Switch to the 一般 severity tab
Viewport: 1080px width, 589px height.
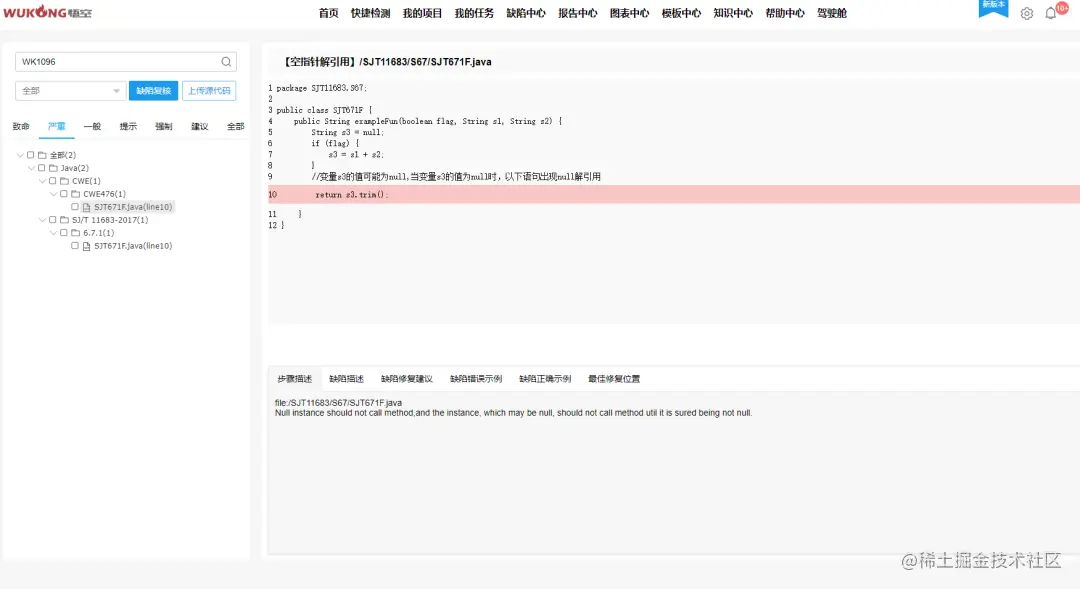point(92,127)
